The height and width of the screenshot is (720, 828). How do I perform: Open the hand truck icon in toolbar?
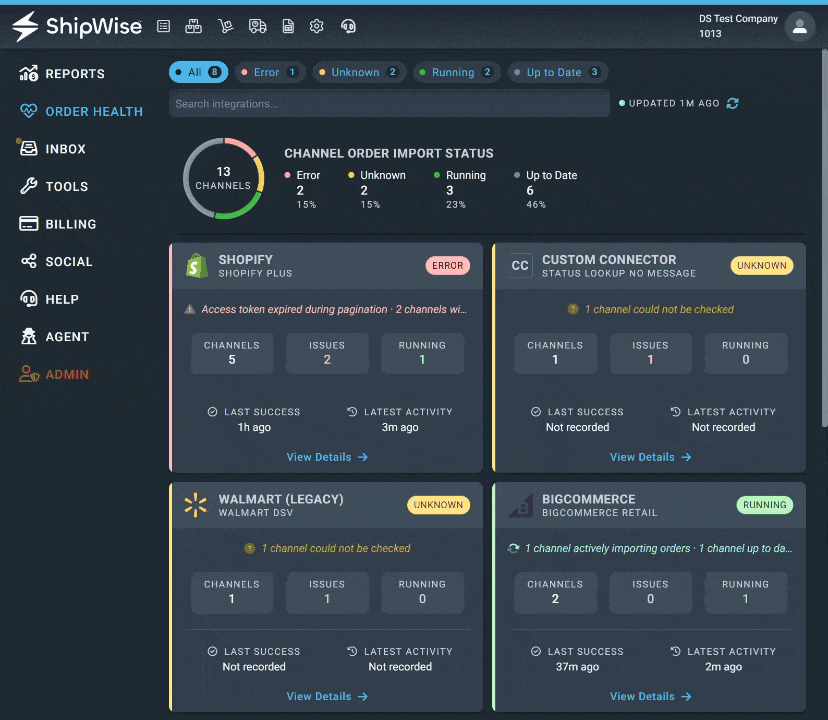click(225, 26)
